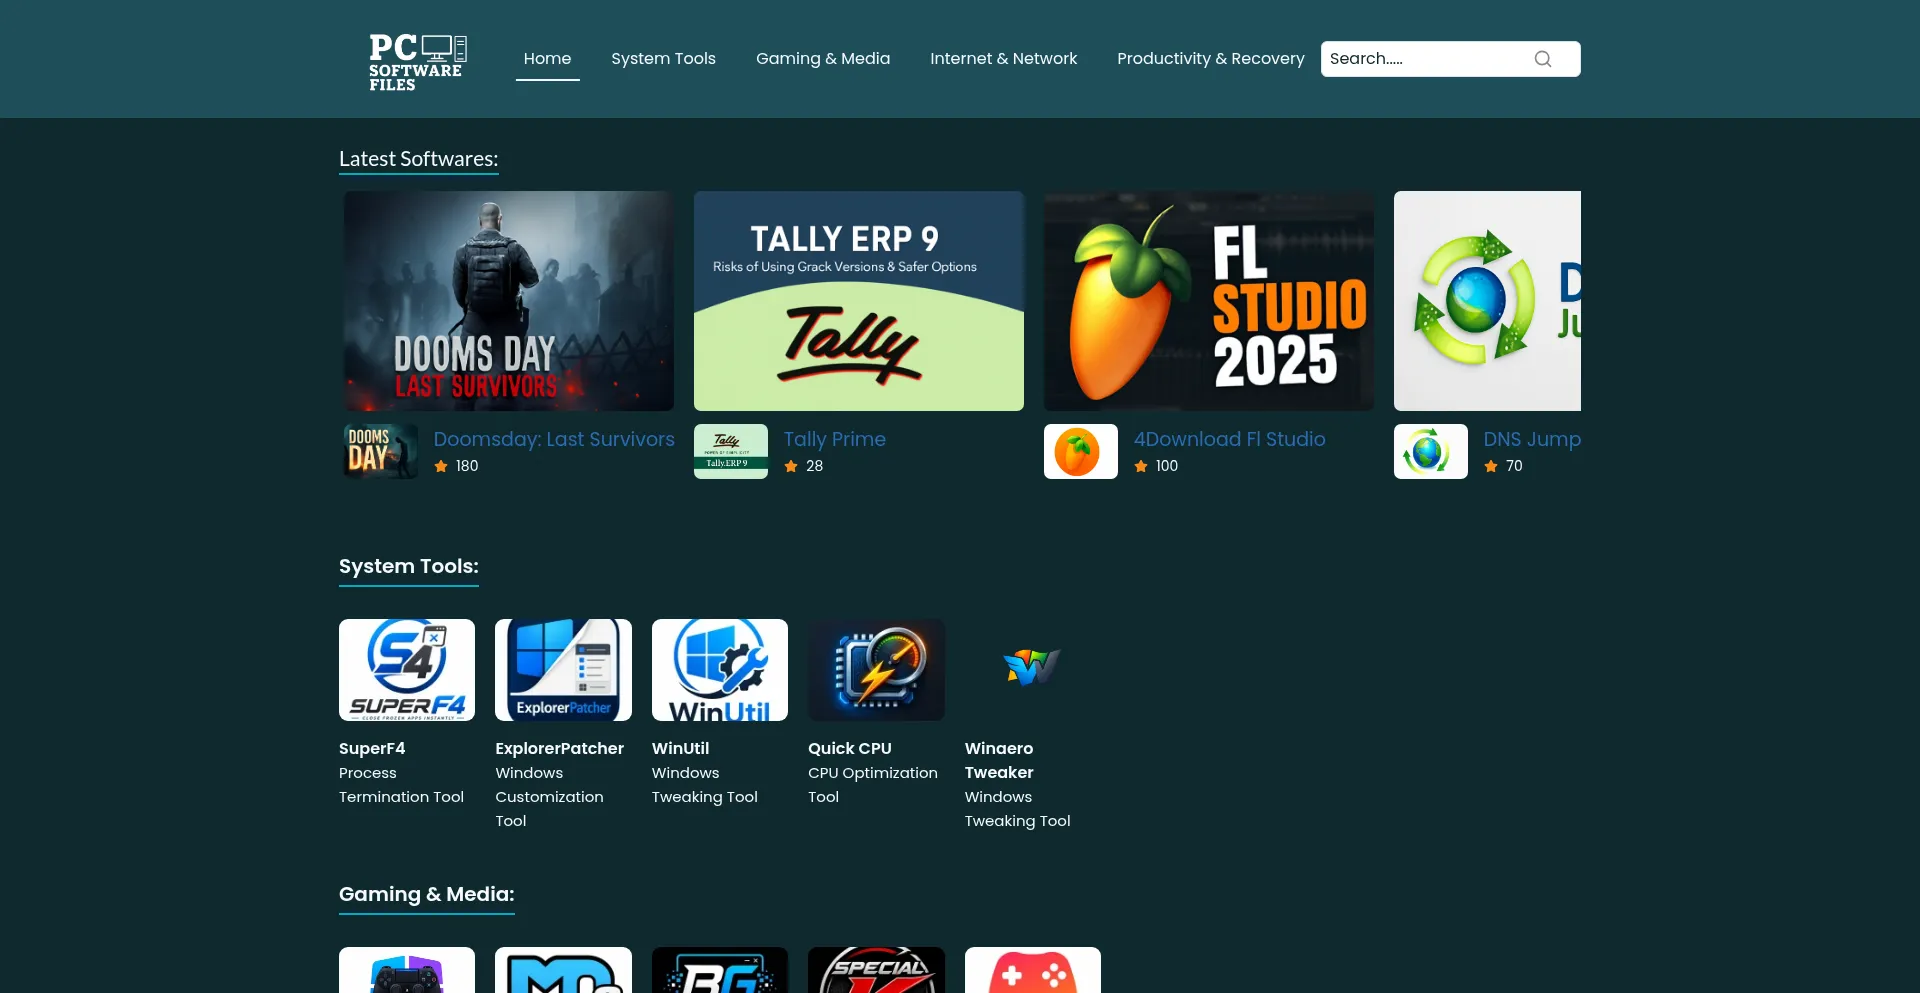The image size is (1920, 993).
Task: Open the FL Studio 2025 banner image
Action: click(x=1209, y=301)
